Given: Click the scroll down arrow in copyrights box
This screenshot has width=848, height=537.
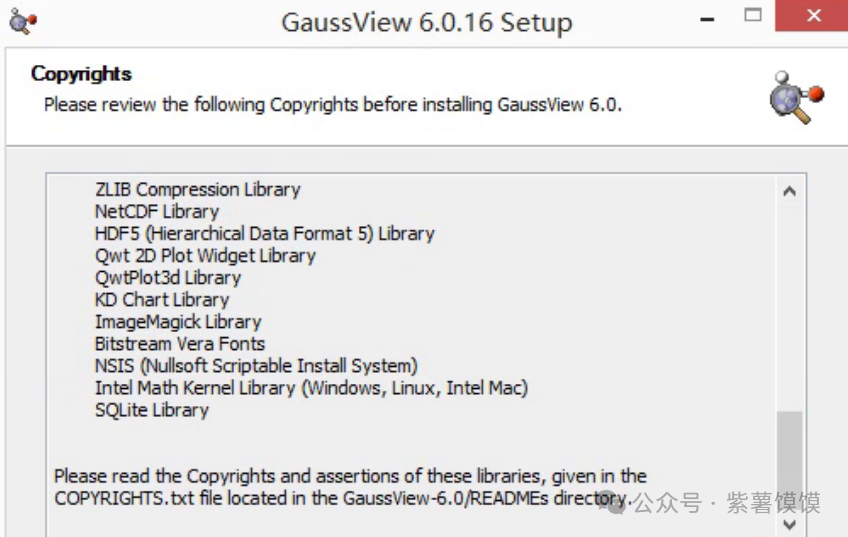Looking at the screenshot, I should pyautogui.click(x=789, y=524).
